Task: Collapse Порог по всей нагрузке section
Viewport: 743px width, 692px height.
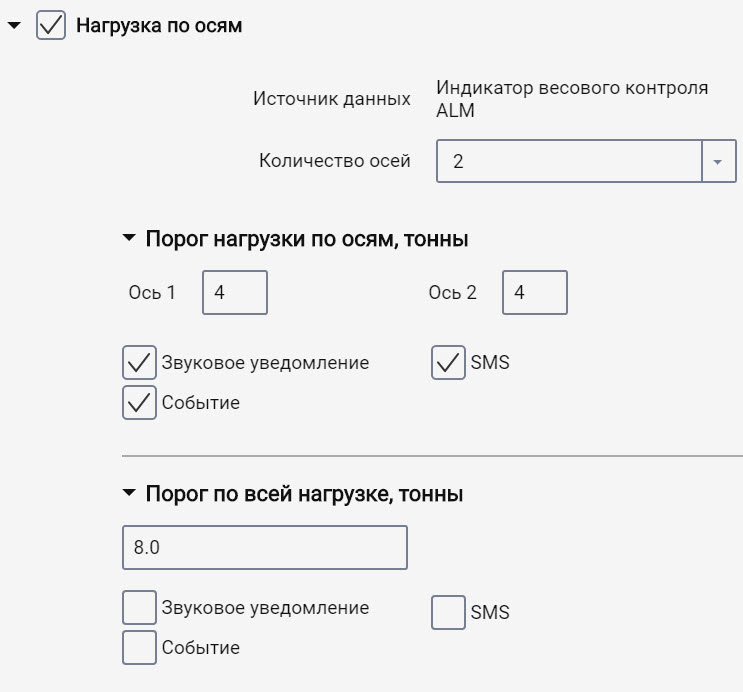Action: (x=129, y=493)
